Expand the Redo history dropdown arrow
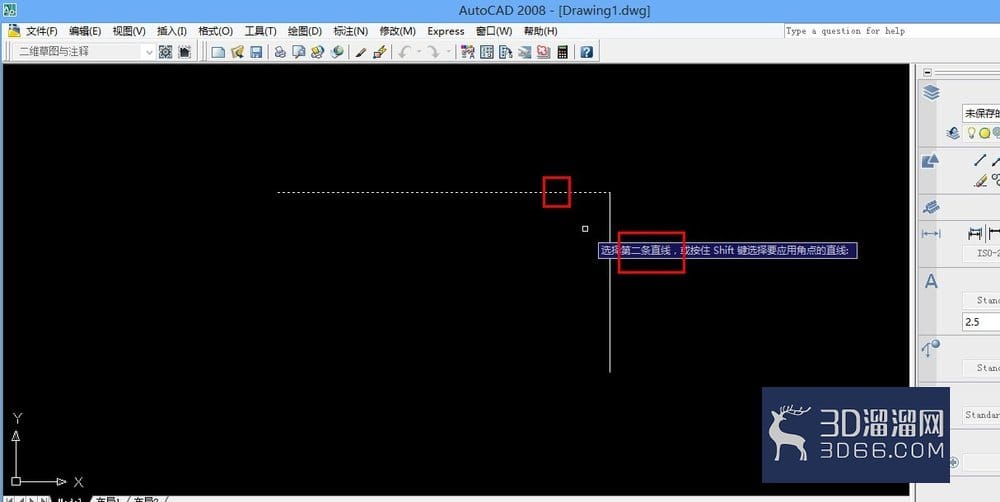Viewport: 1000px width, 502px height. (448, 52)
